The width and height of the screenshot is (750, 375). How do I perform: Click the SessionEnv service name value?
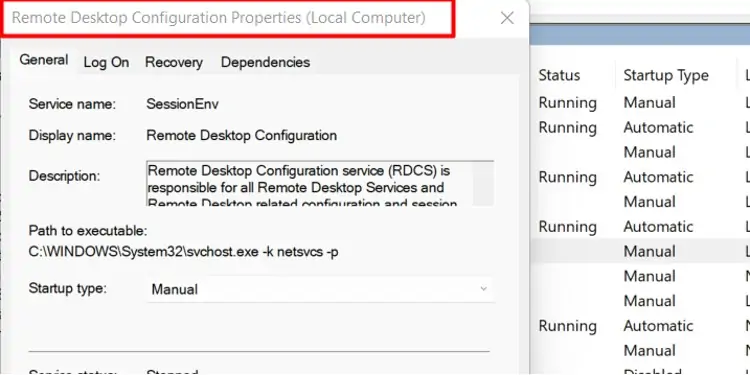pos(182,104)
